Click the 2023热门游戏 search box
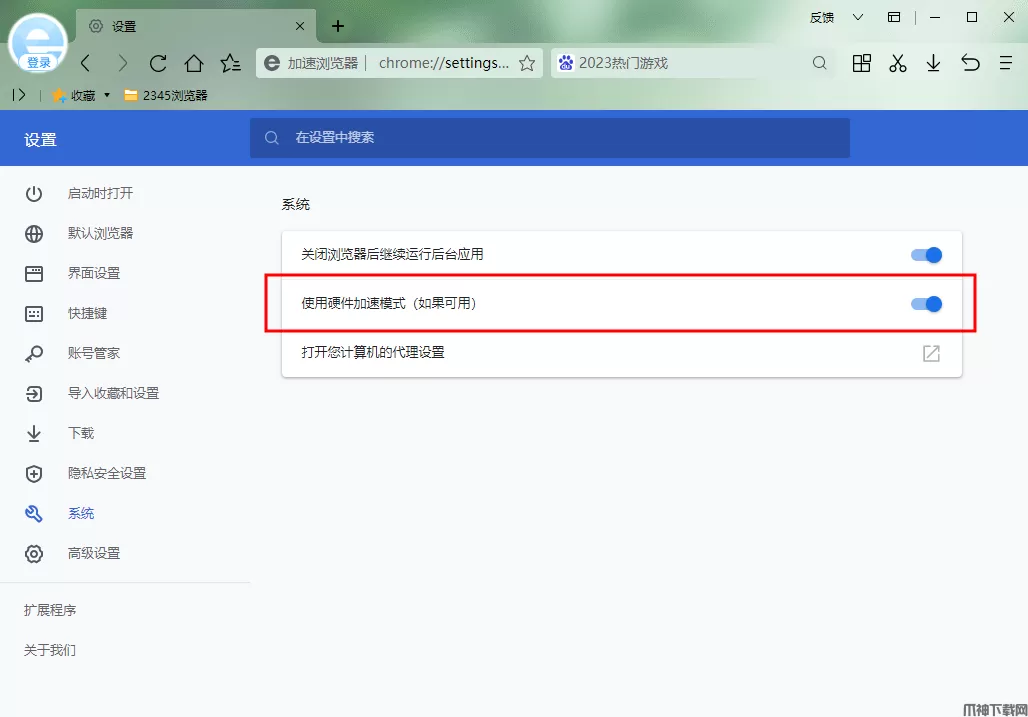The height and width of the screenshot is (717, 1028). [694, 63]
